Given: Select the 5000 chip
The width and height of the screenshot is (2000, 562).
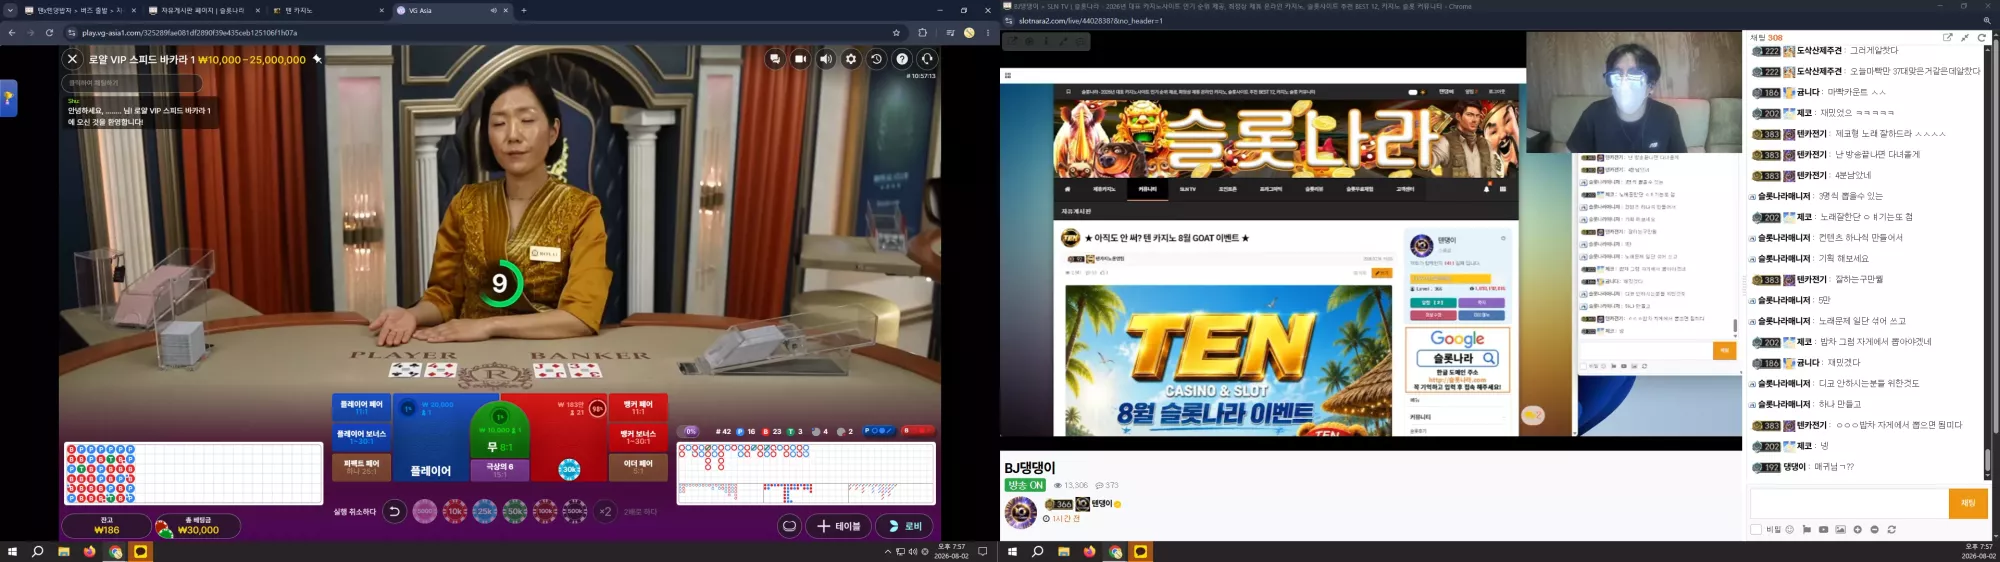Looking at the screenshot, I should pyautogui.click(x=425, y=511).
